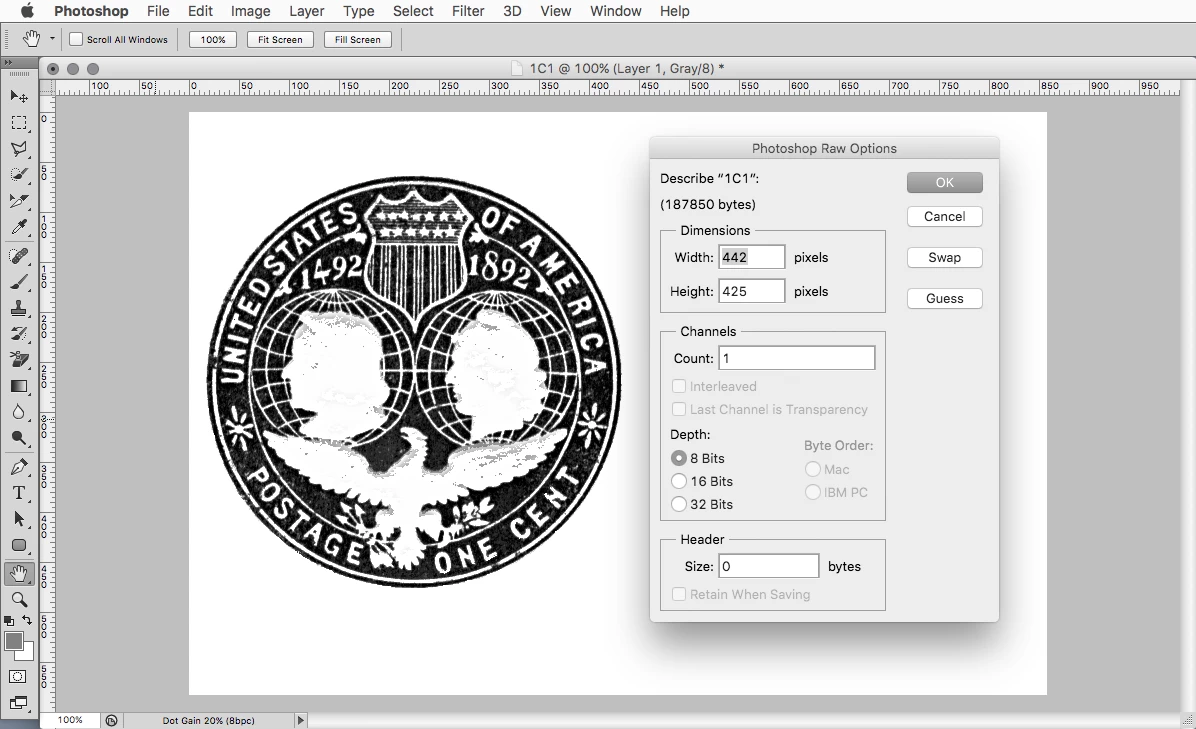Open the Select menu
The width and height of the screenshot is (1196, 729).
pos(413,11)
